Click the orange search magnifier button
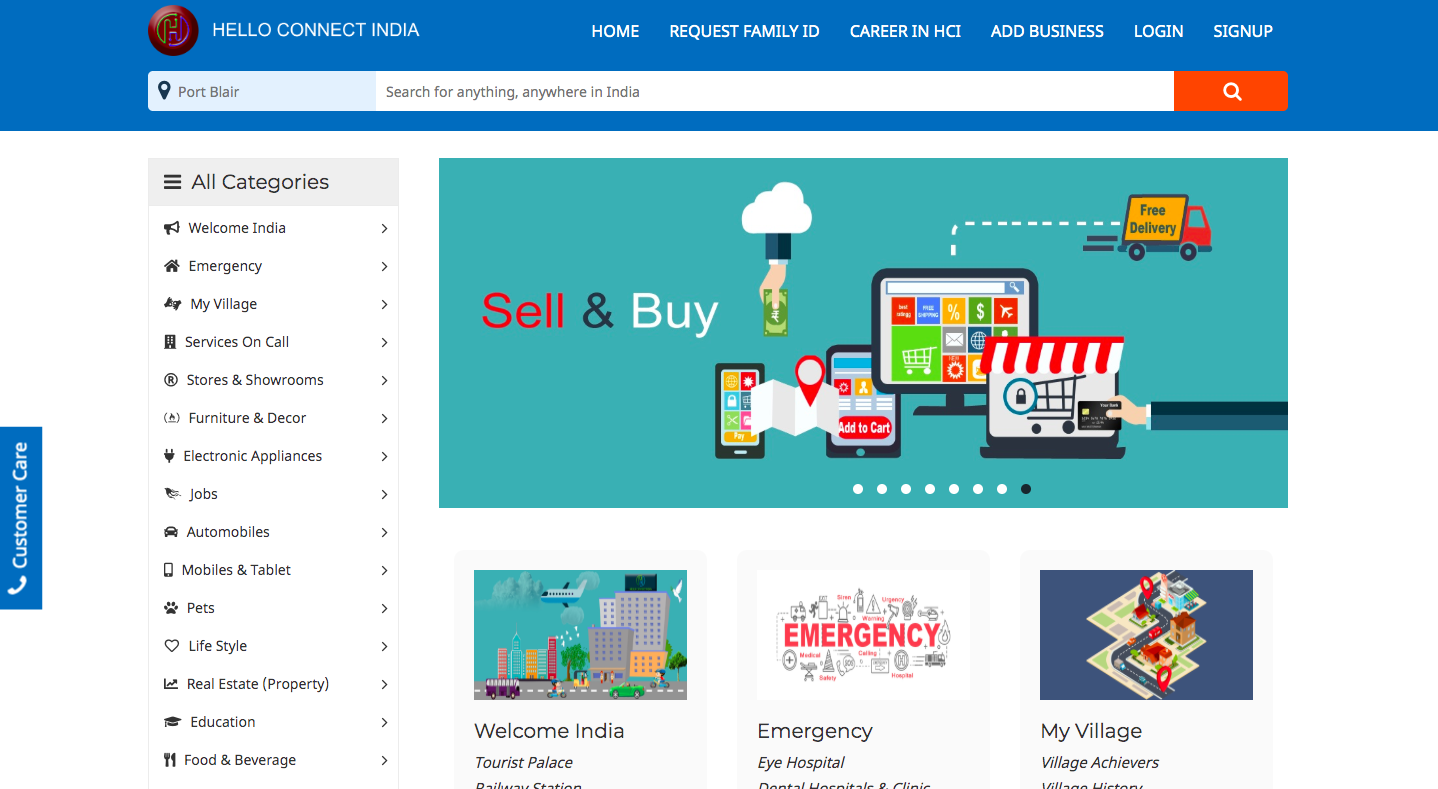 (1231, 91)
